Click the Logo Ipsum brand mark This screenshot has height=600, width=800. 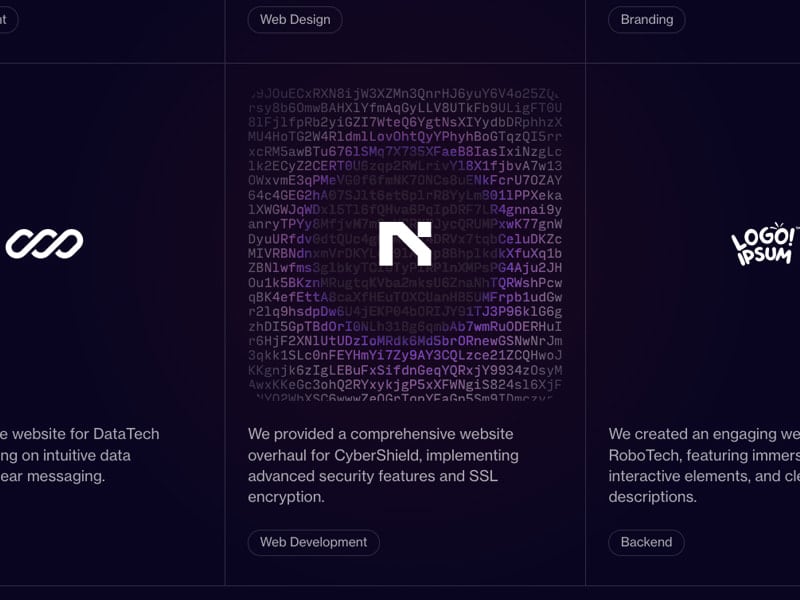point(763,245)
